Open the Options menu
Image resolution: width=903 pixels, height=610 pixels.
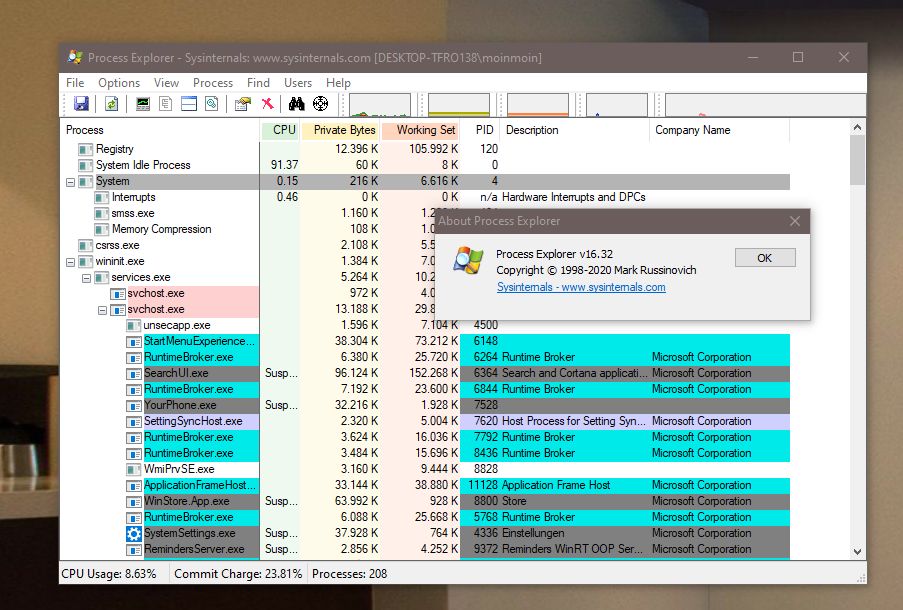tap(119, 83)
